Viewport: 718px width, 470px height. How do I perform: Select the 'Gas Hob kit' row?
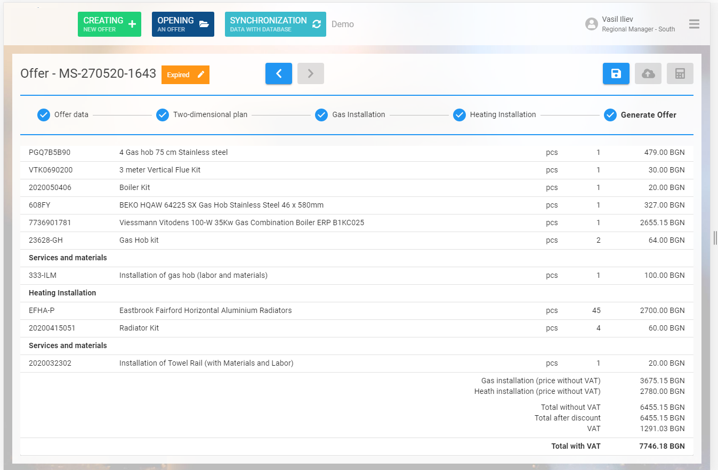pyautogui.click(x=357, y=240)
